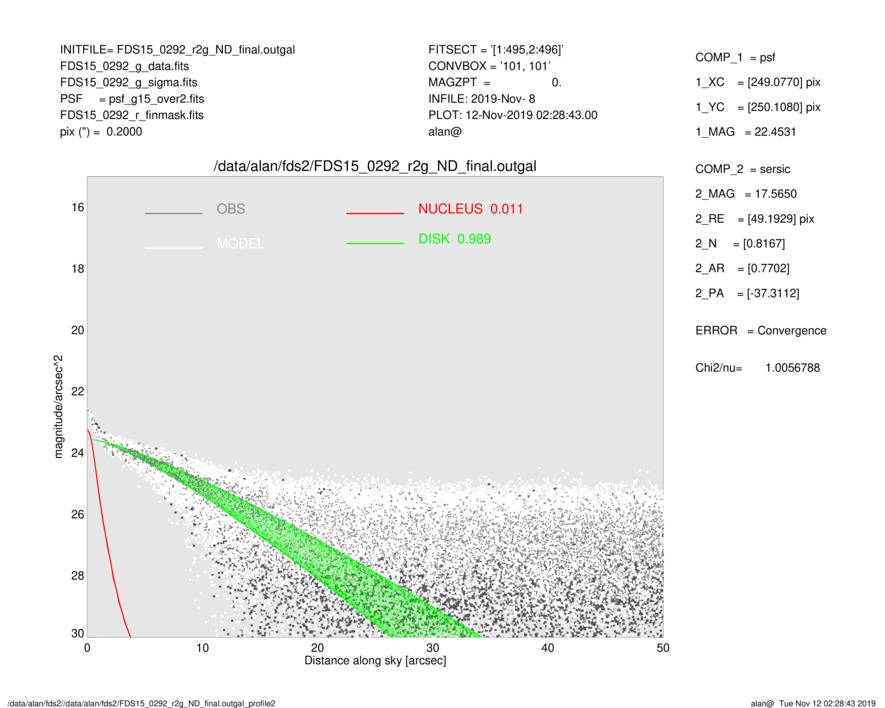Click the red NUCLEUS legend line sample
The height and width of the screenshot is (708, 885).
click(375, 213)
